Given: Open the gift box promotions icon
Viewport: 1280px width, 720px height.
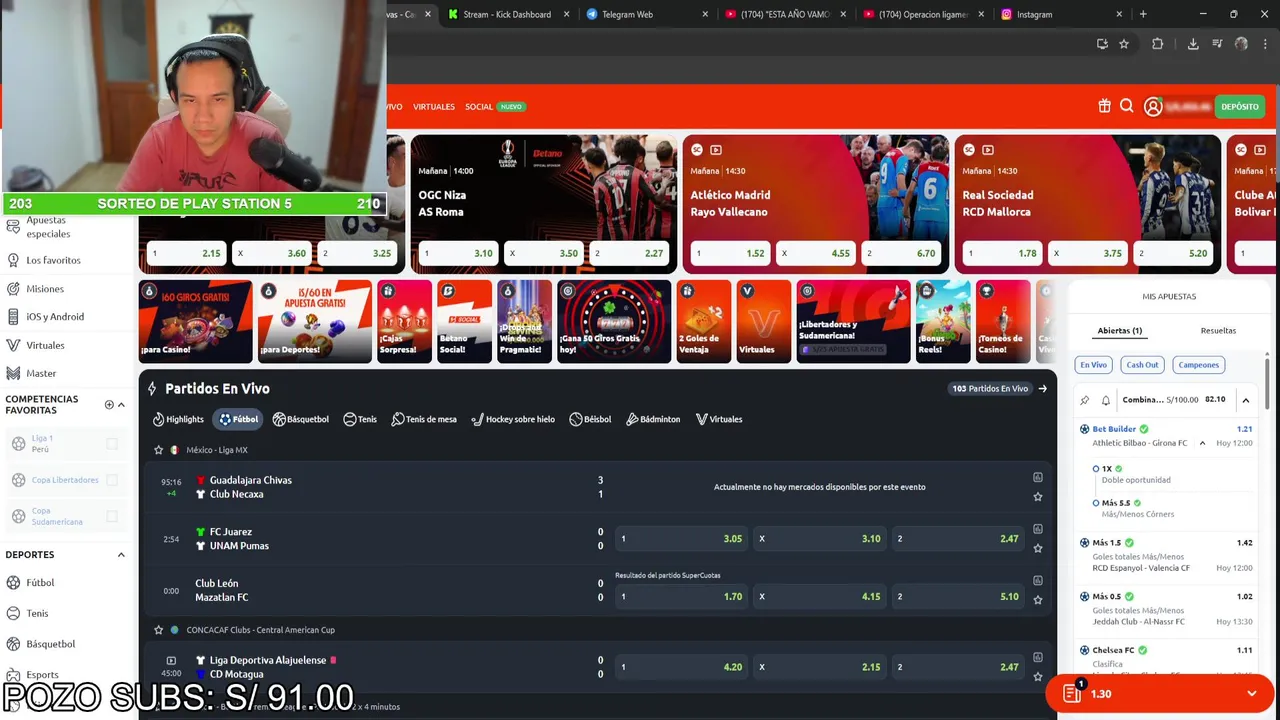Looking at the screenshot, I should click(1104, 106).
